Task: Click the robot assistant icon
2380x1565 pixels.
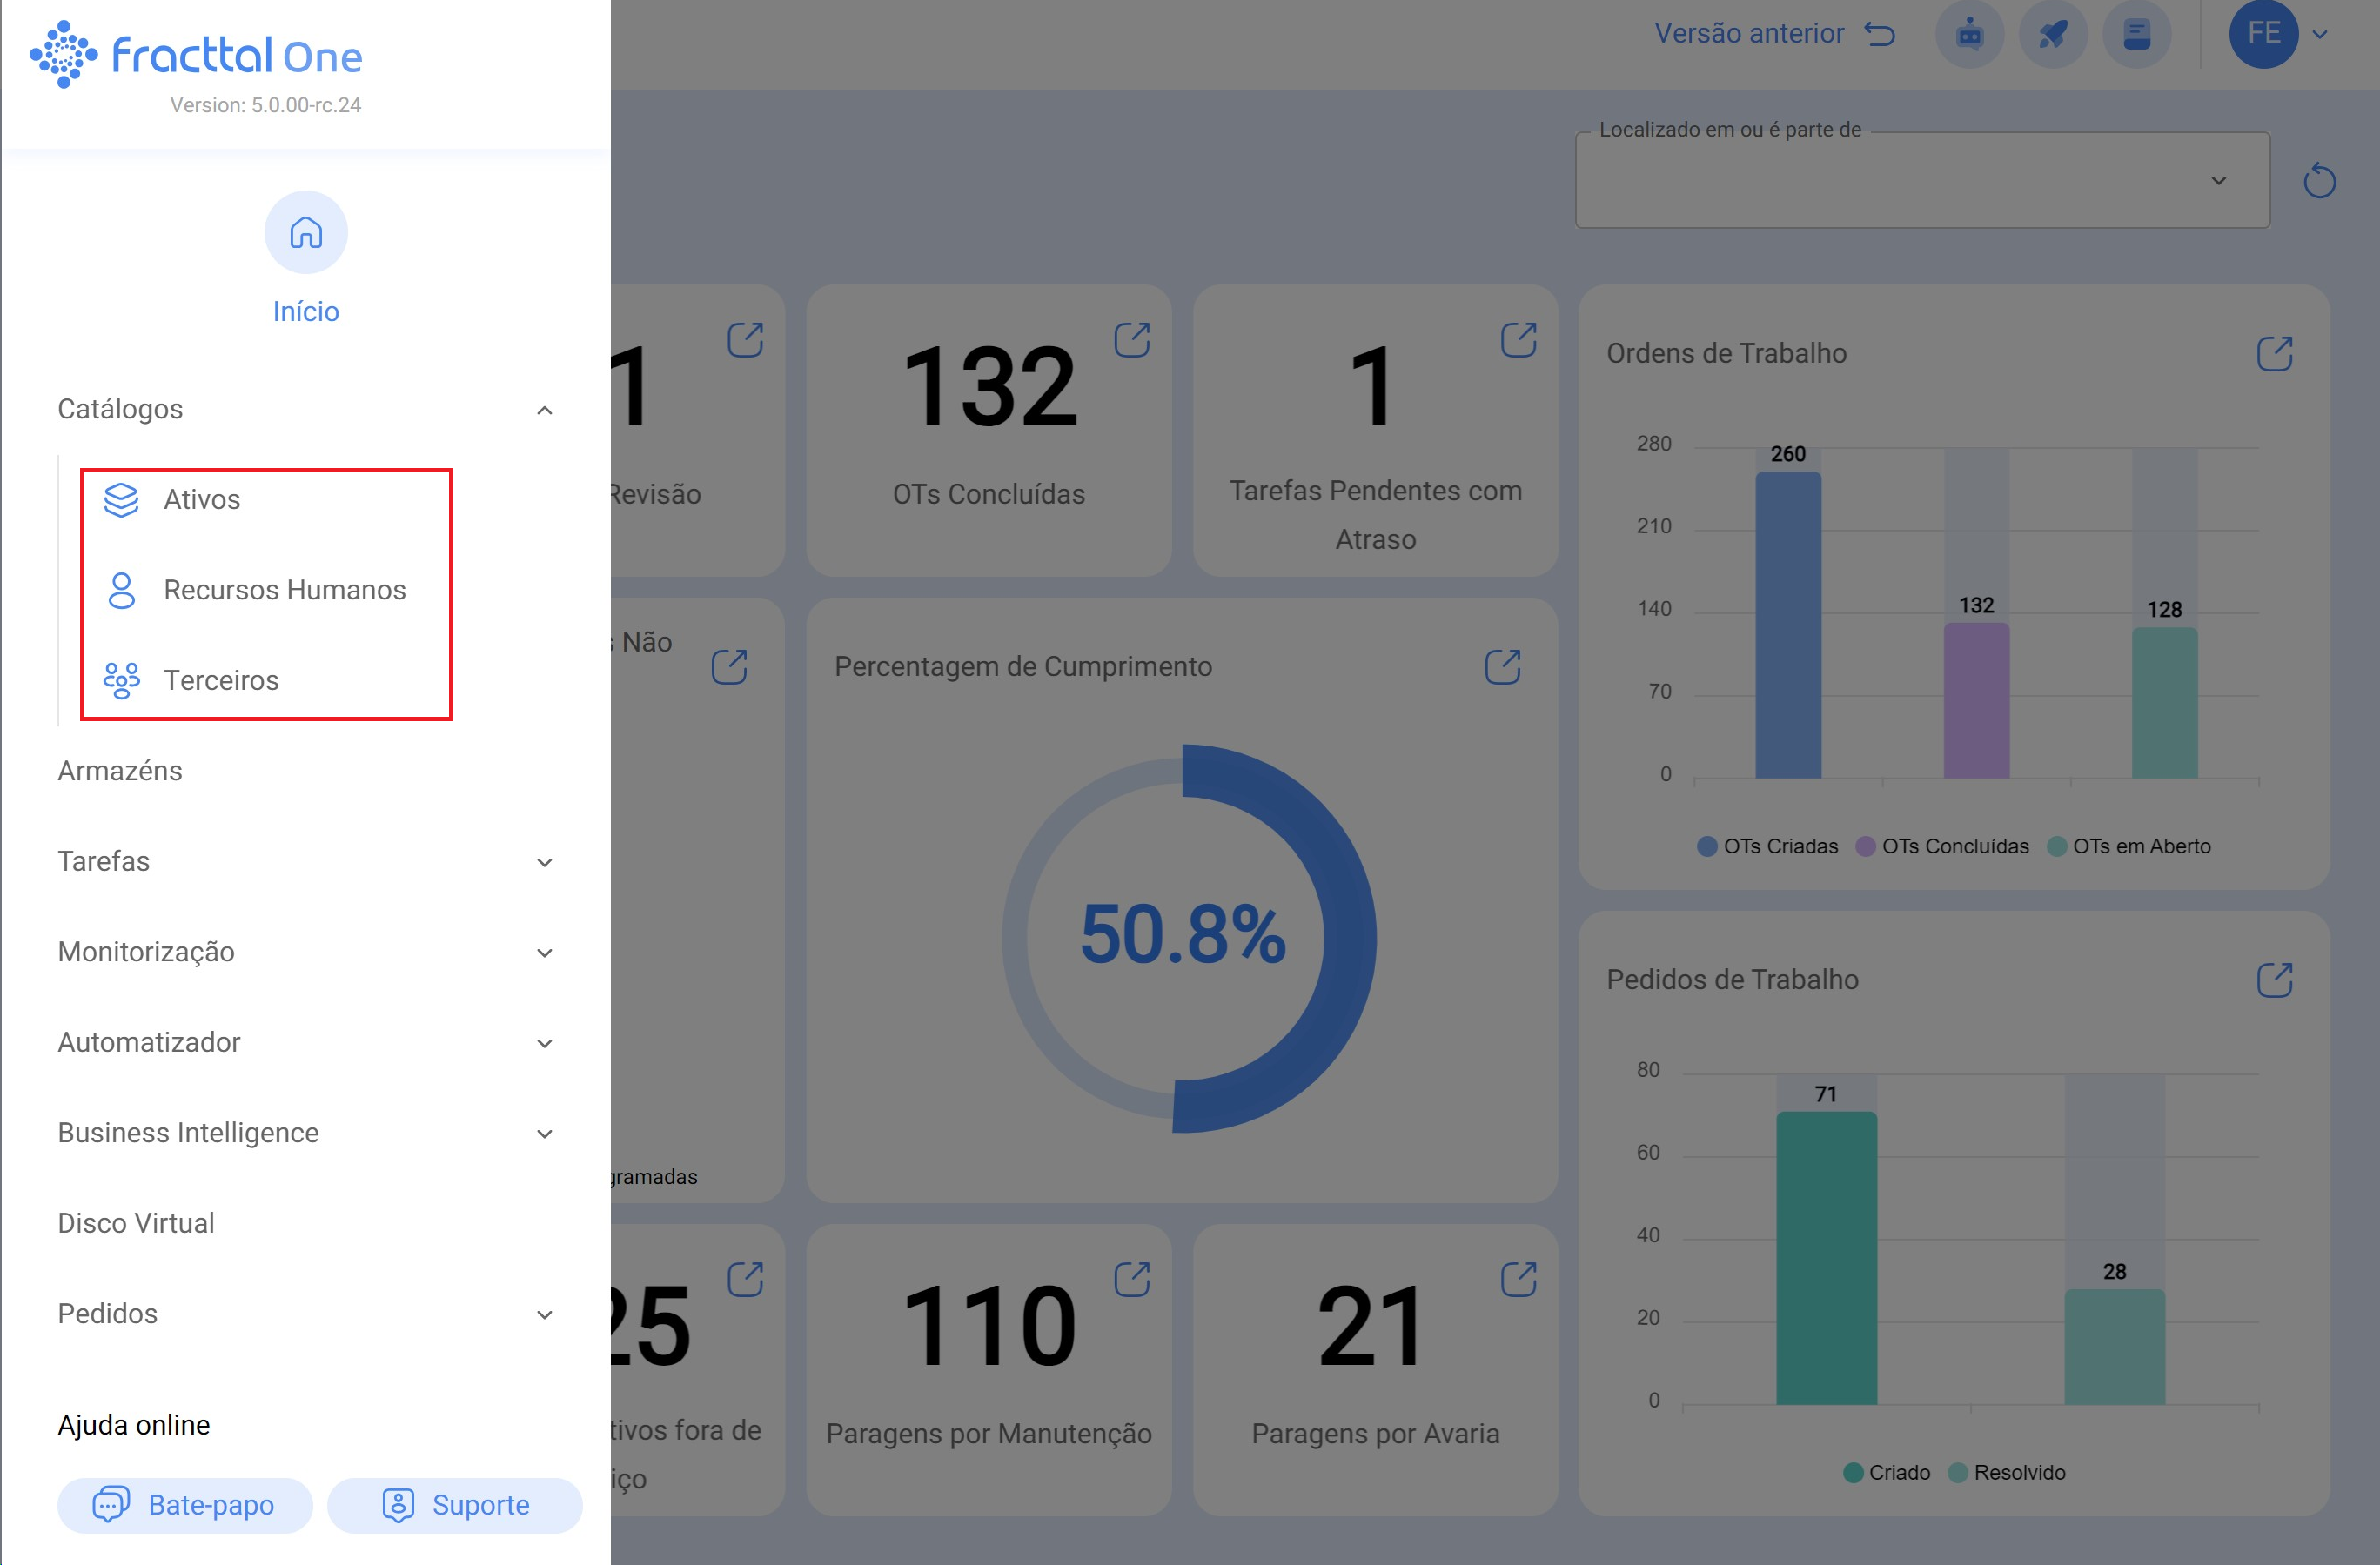Action: (1968, 34)
